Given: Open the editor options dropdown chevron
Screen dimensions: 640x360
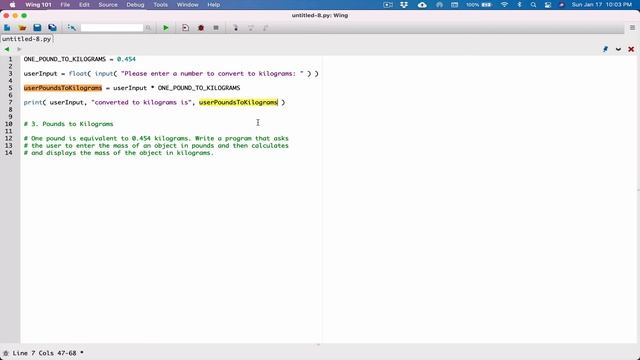Looking at the screenshot, I should pos(618,49).
